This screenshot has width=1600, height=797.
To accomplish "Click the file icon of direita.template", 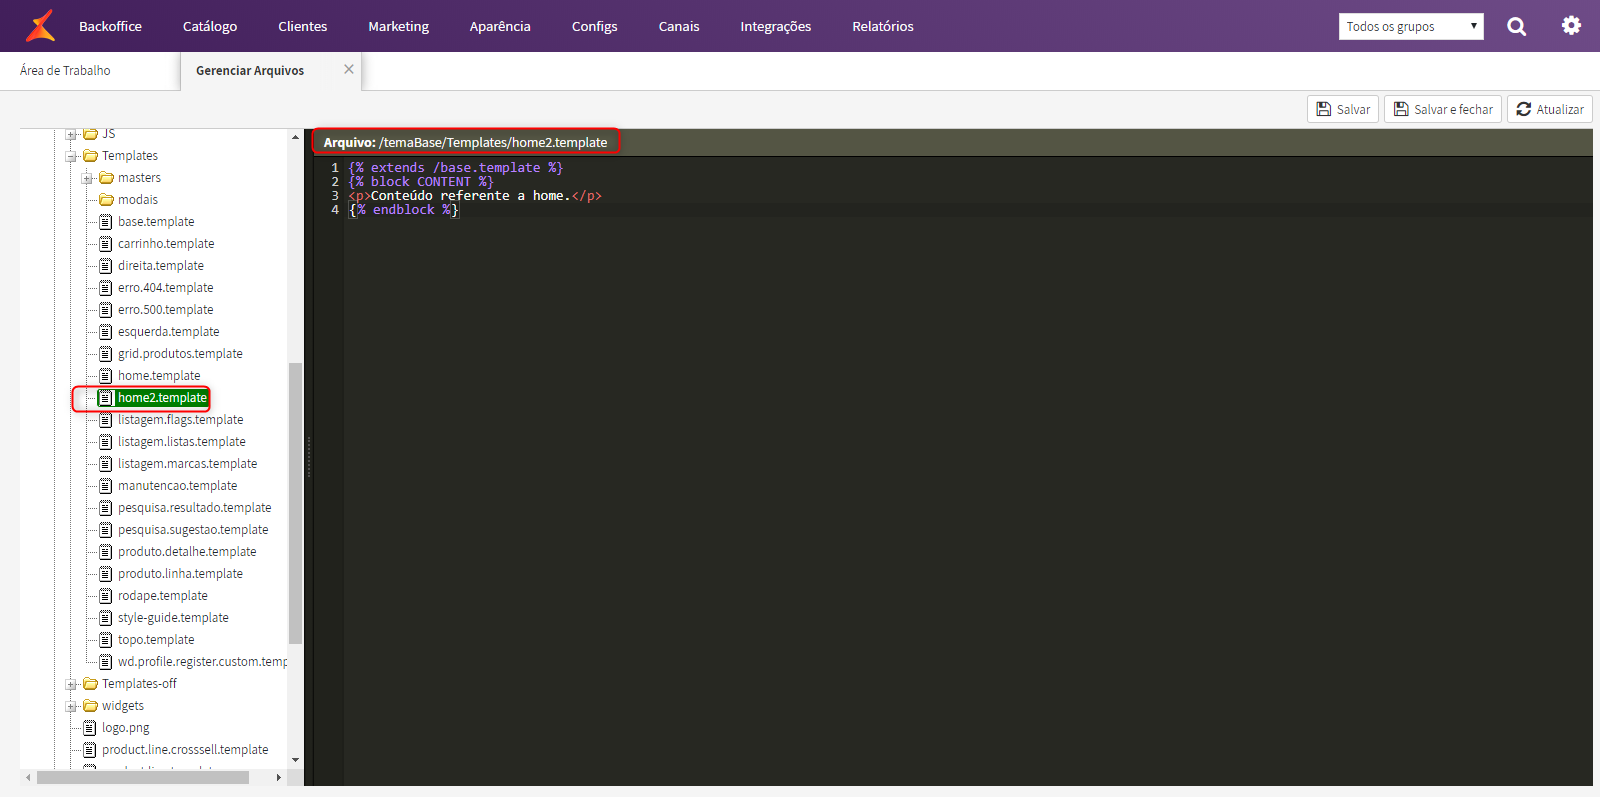I will click(106, 266).
